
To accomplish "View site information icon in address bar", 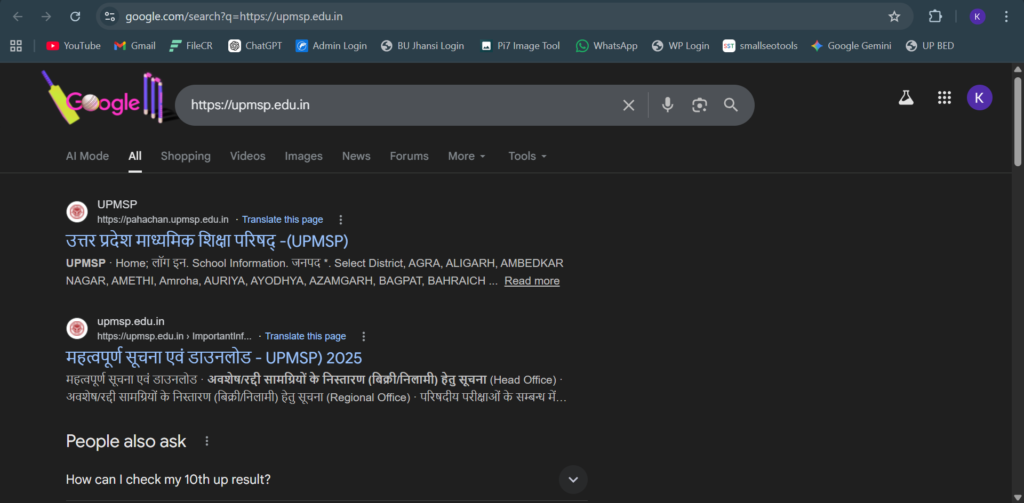I will tap(110, 17).
